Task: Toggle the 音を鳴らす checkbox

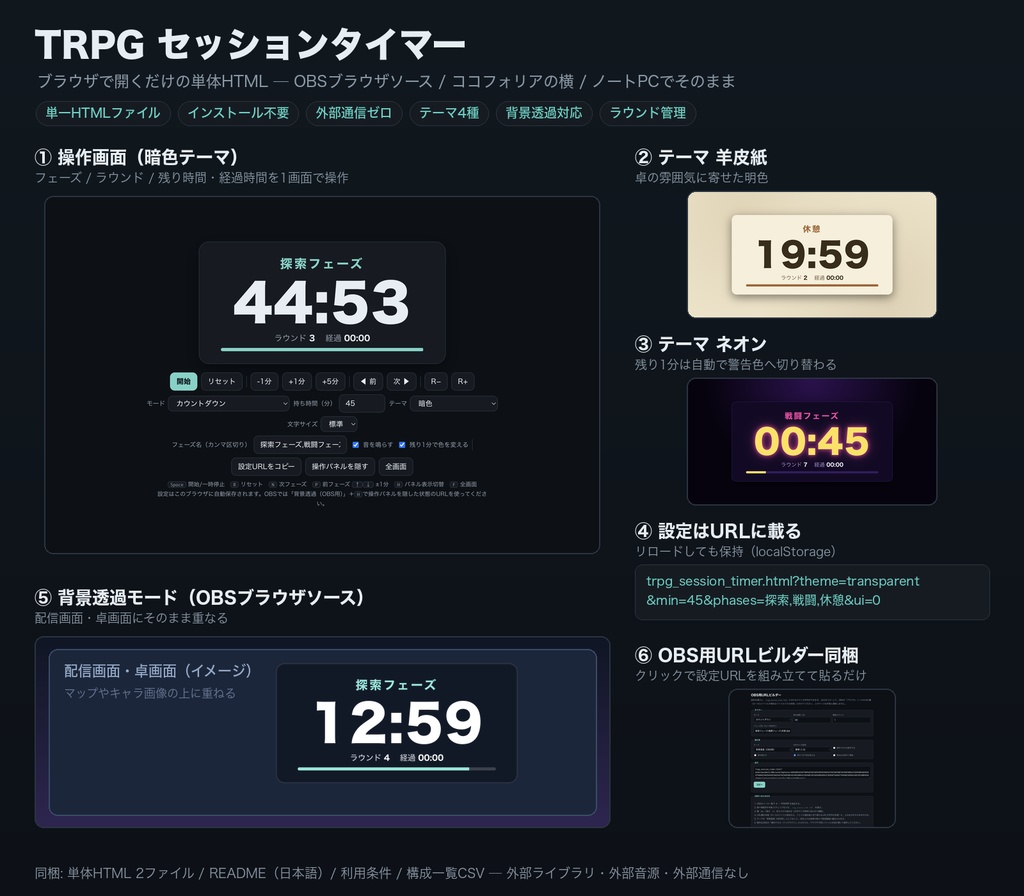Action: coord(356,445)
